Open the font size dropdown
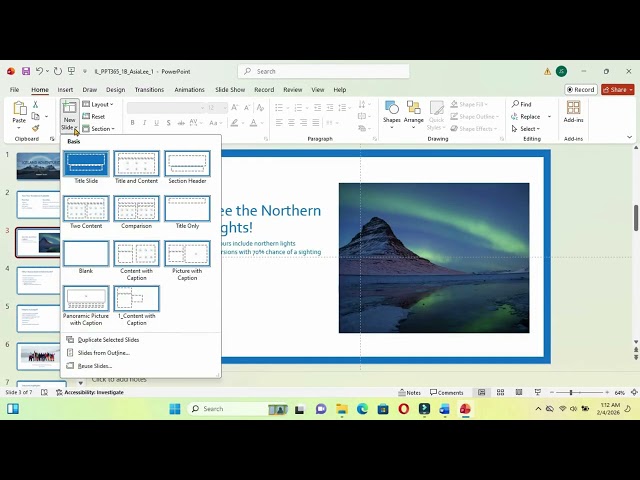 [x=224, y=108]
